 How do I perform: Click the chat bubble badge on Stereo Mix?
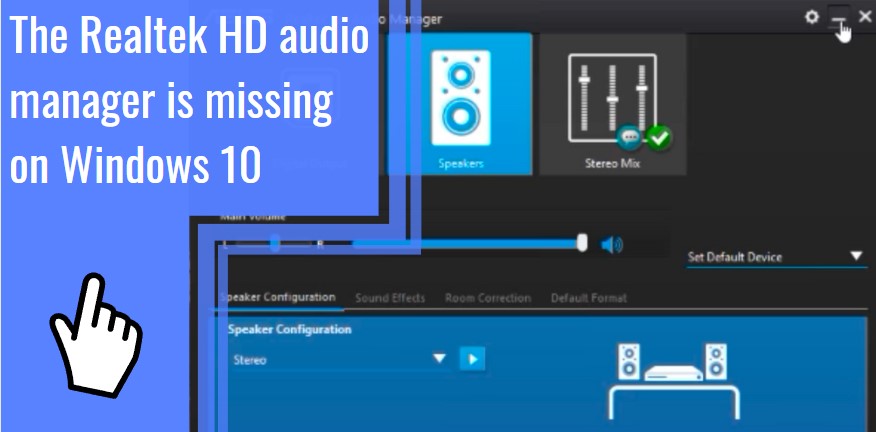pos(631,137)
